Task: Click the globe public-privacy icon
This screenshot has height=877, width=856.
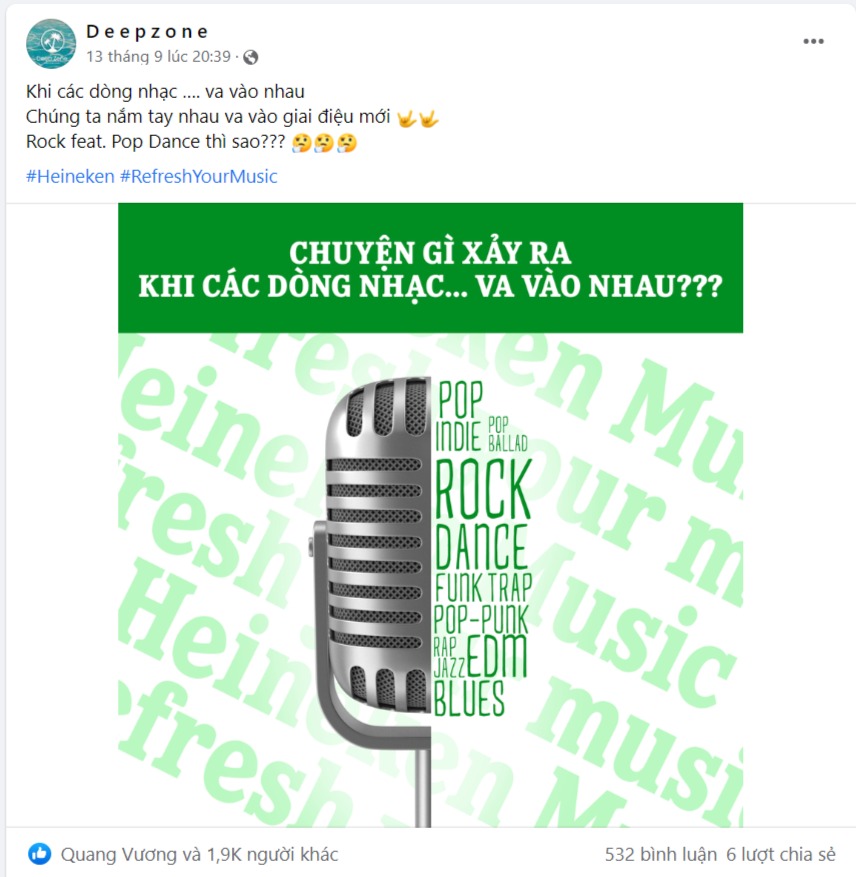Action: (251, 57)
